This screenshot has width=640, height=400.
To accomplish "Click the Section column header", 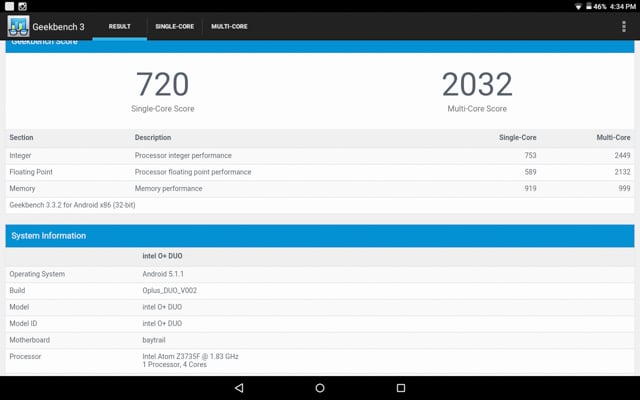I will [x=21, y=138].
